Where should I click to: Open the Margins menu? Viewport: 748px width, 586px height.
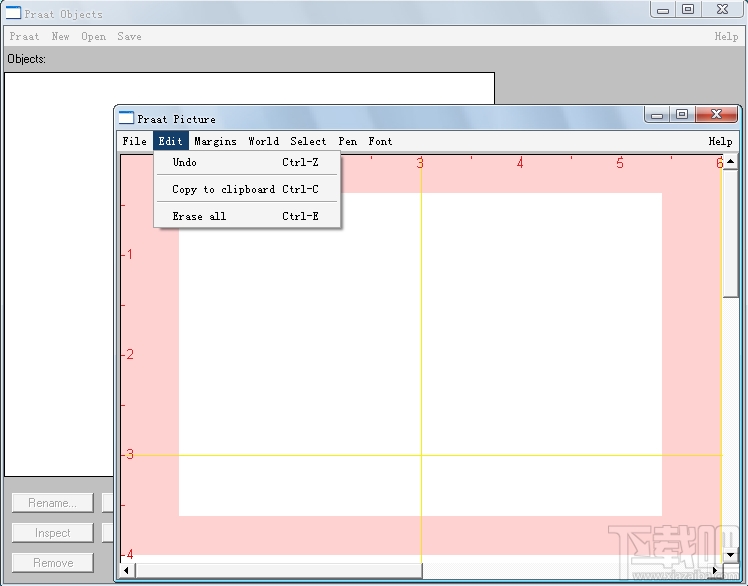click(x=215, y=141)
